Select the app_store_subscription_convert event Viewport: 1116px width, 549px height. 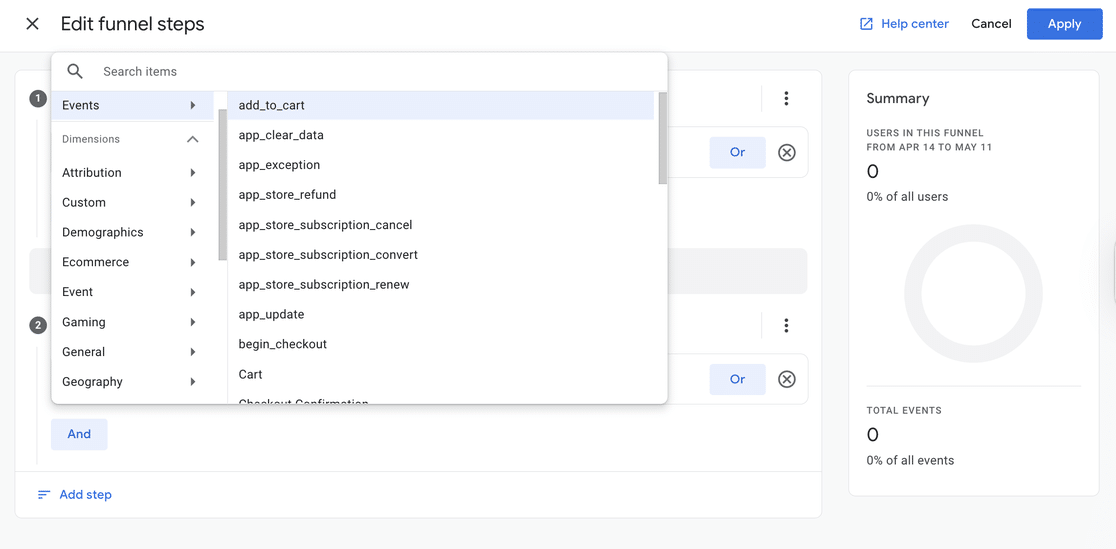point(441,255)
